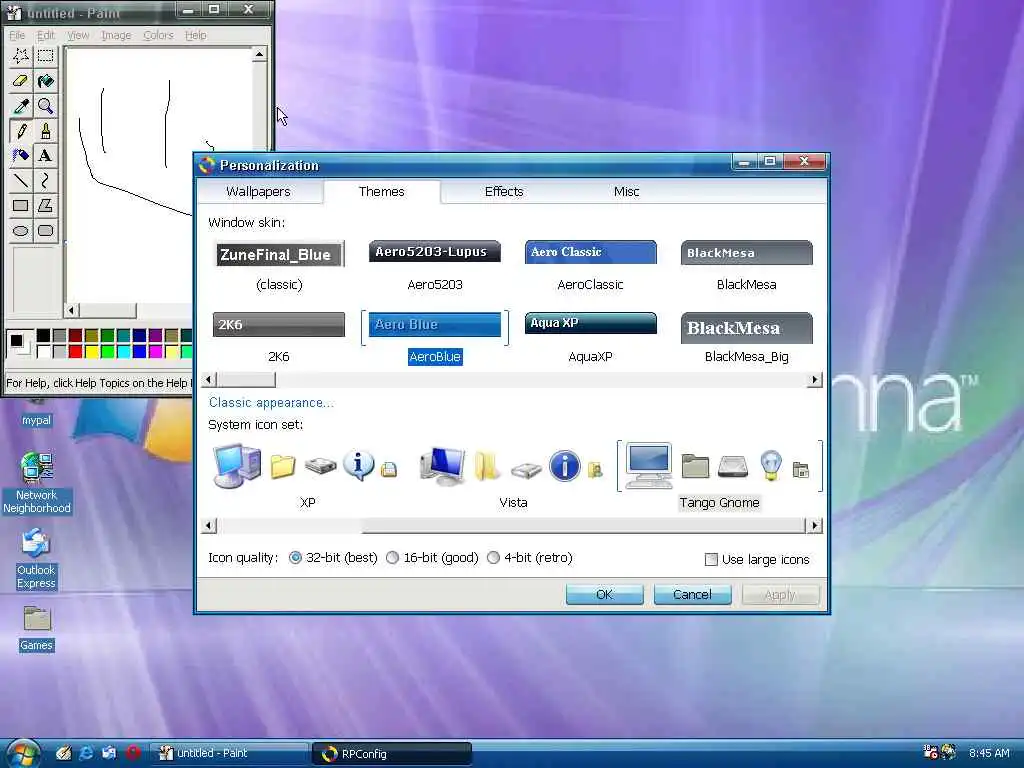The width and height of the screenshot is (1024, 768).
Task: Select the XP system icon set
Action: [x=307, y=475]
